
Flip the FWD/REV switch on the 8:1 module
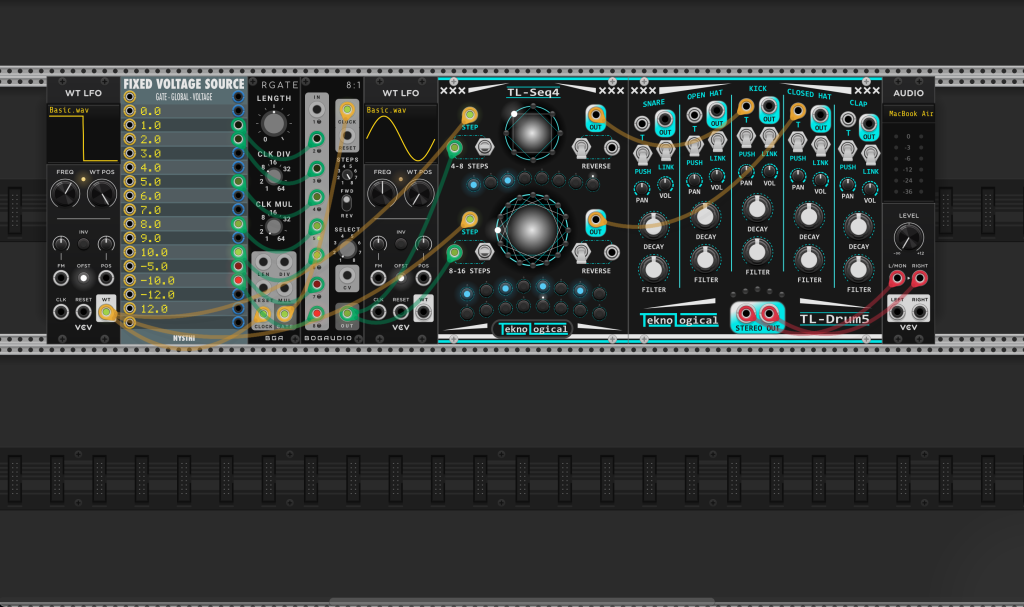point(347,202)
